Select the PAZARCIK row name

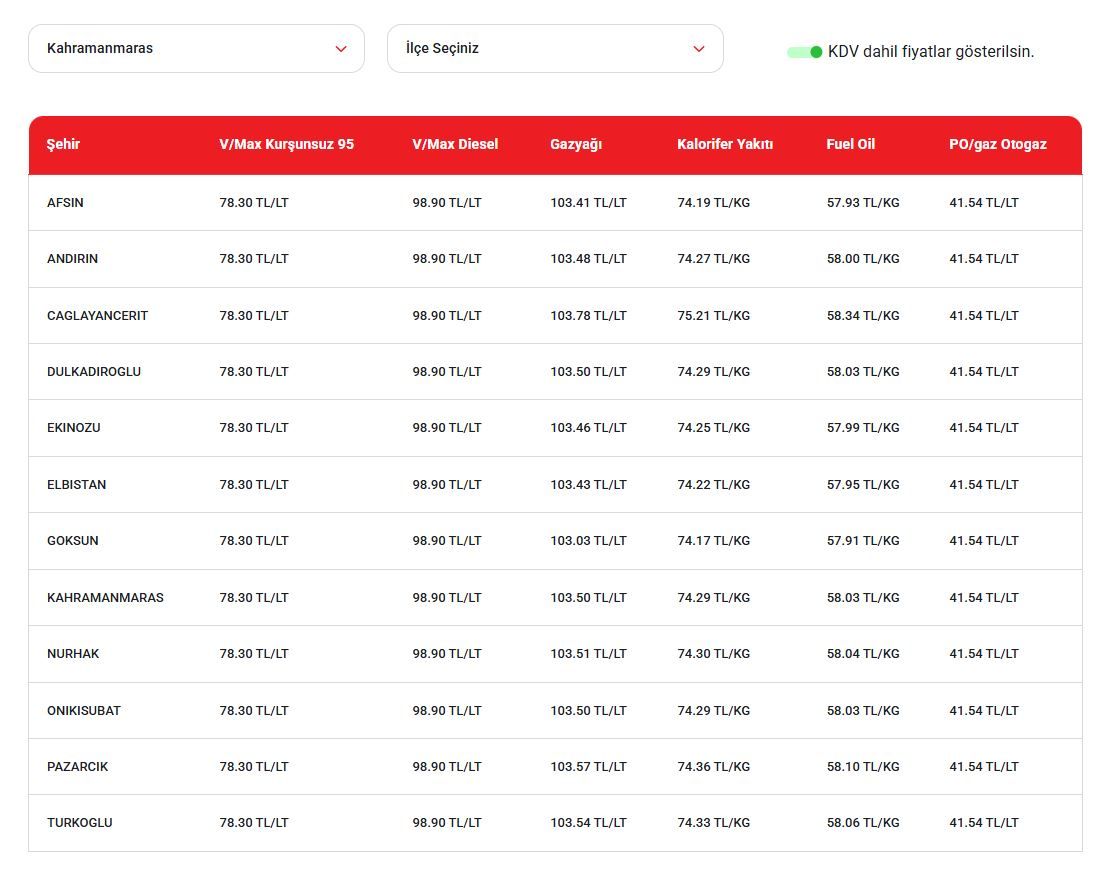coord(78,767)
